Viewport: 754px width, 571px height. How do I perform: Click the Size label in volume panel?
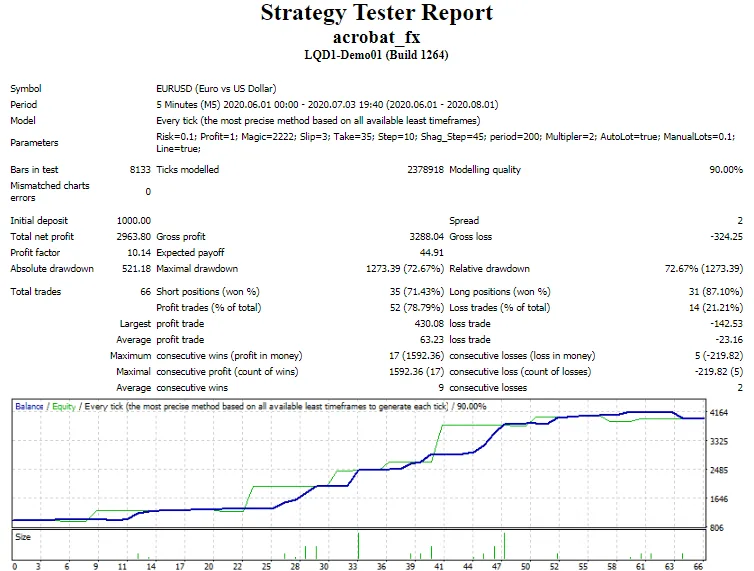[x=21, y=536]
